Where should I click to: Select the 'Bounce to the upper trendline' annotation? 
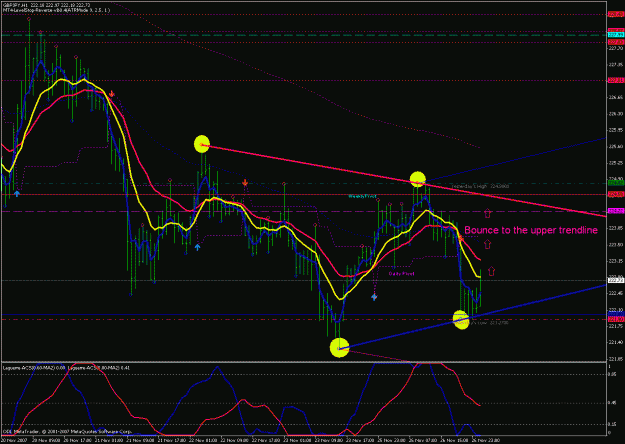[531, 230]
